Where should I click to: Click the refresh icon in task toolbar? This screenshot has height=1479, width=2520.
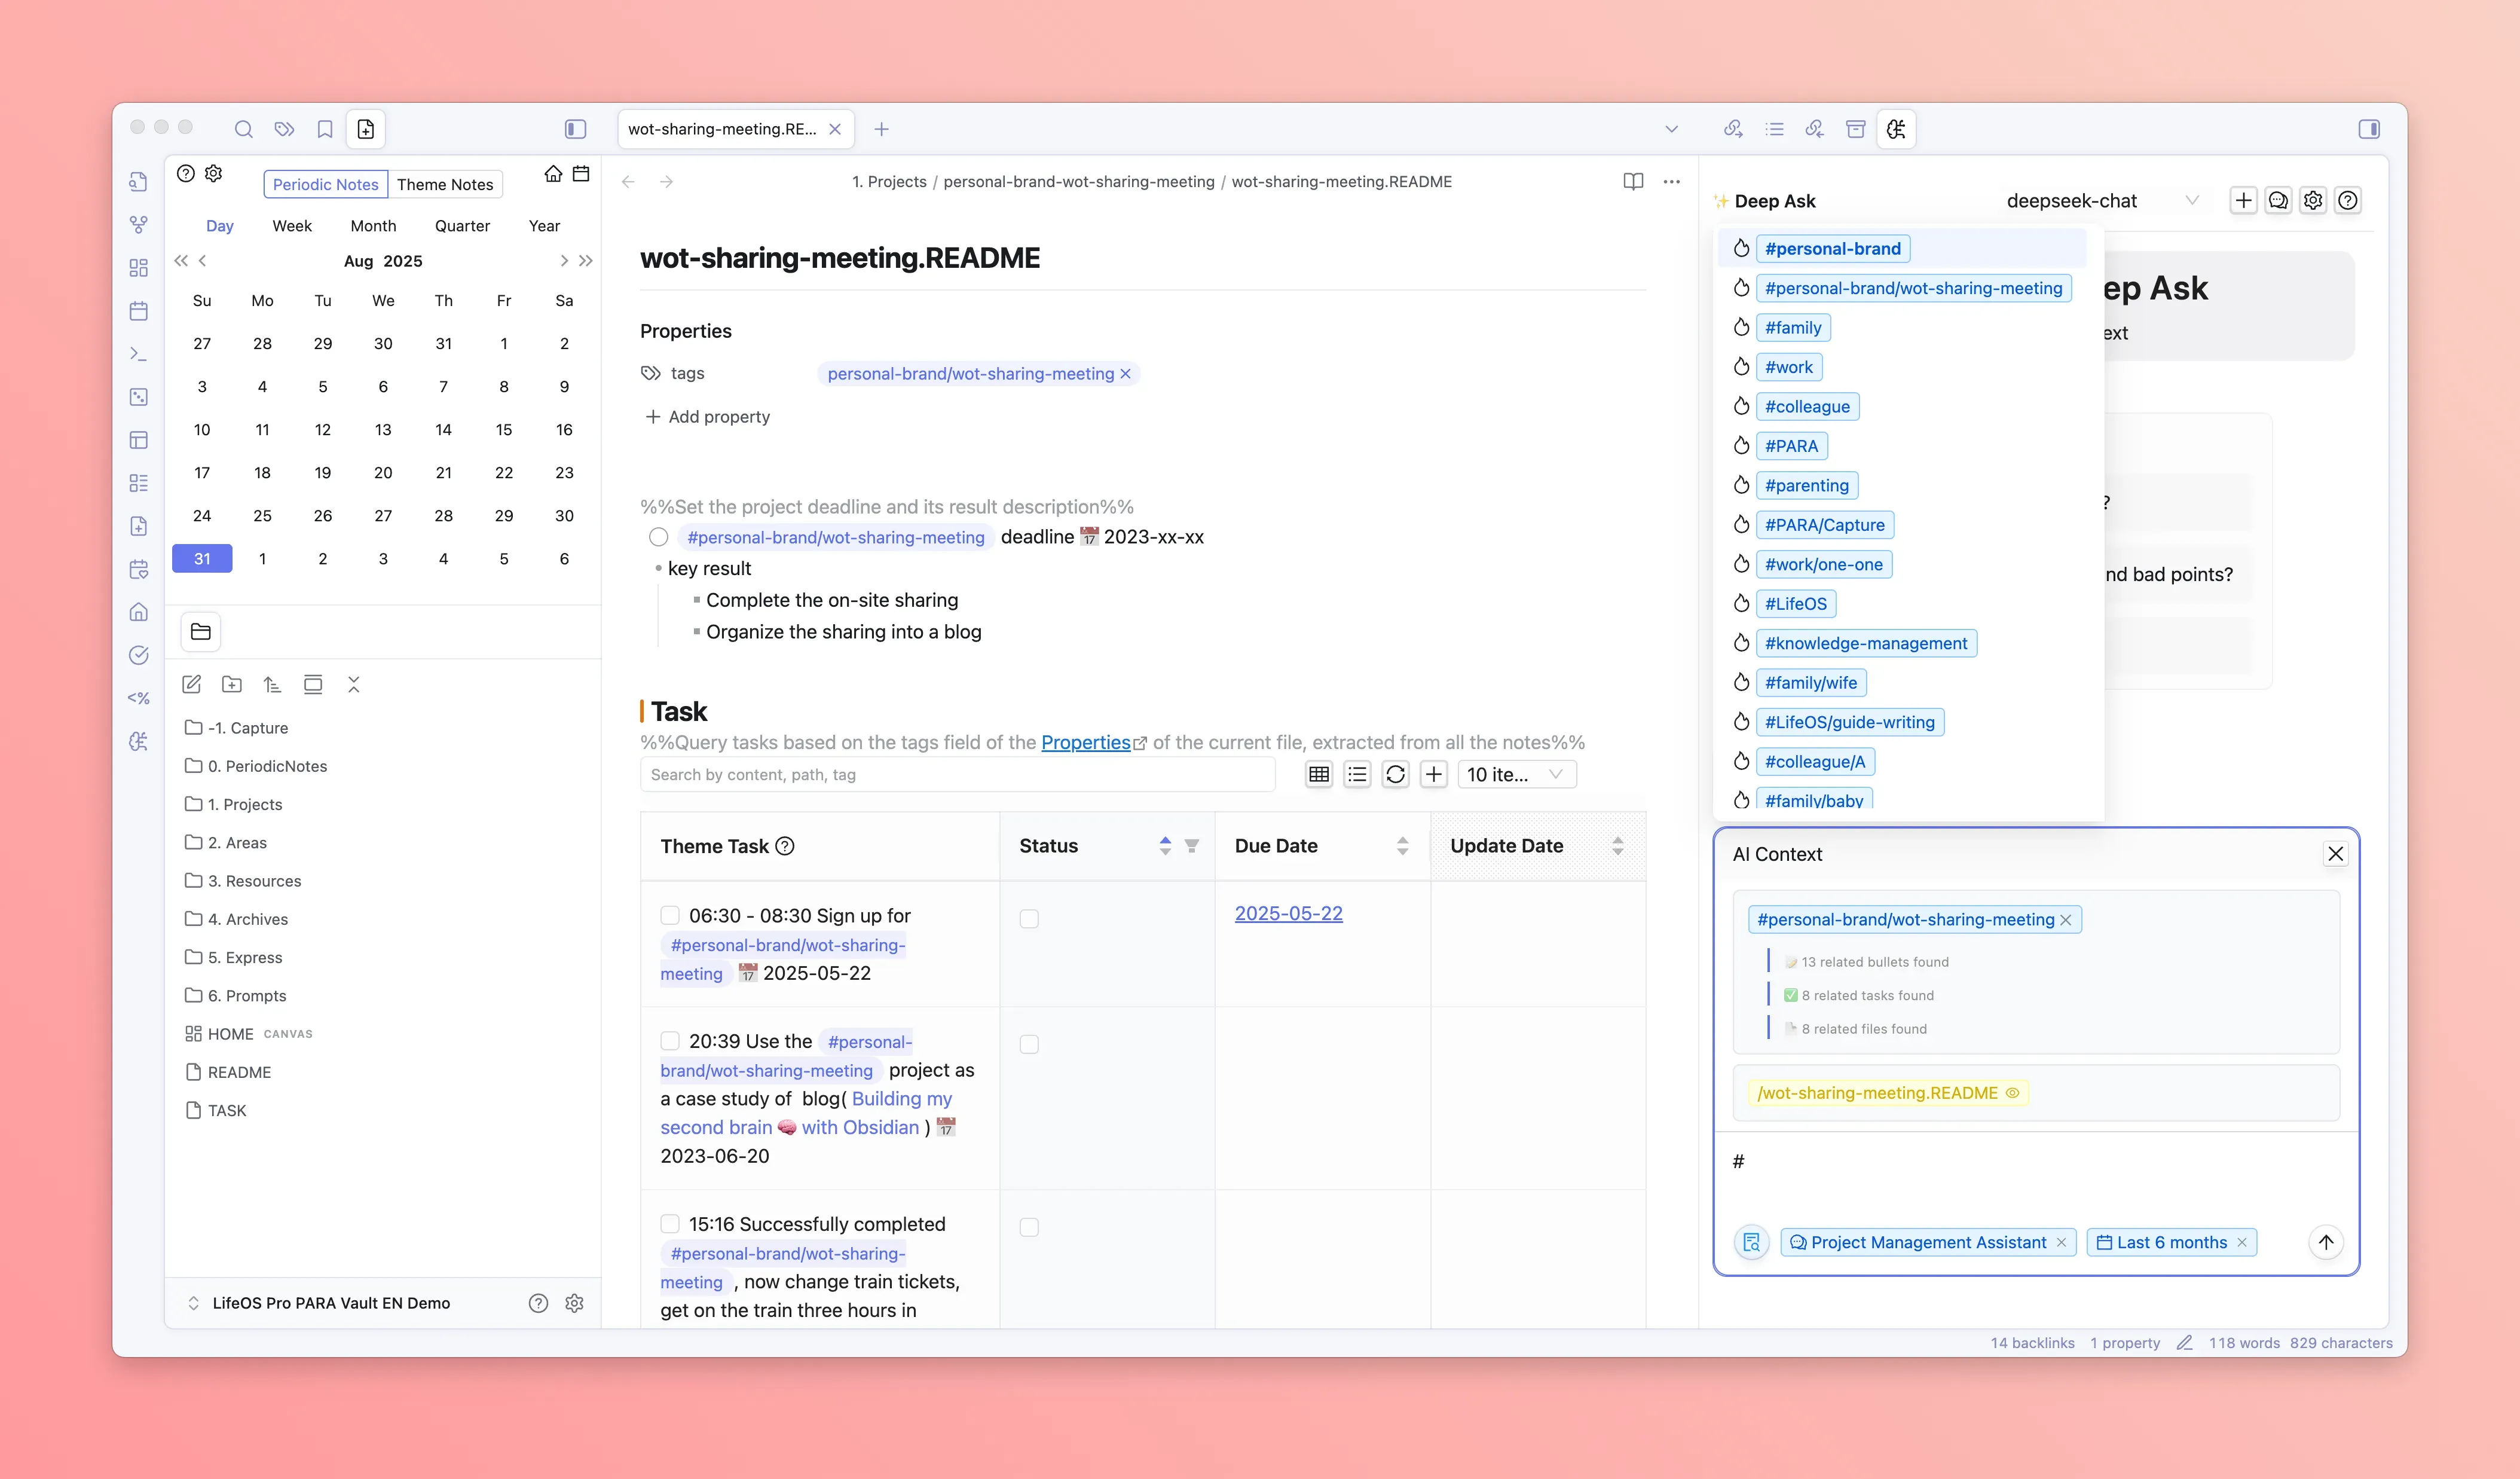(x=1395, y=774)
